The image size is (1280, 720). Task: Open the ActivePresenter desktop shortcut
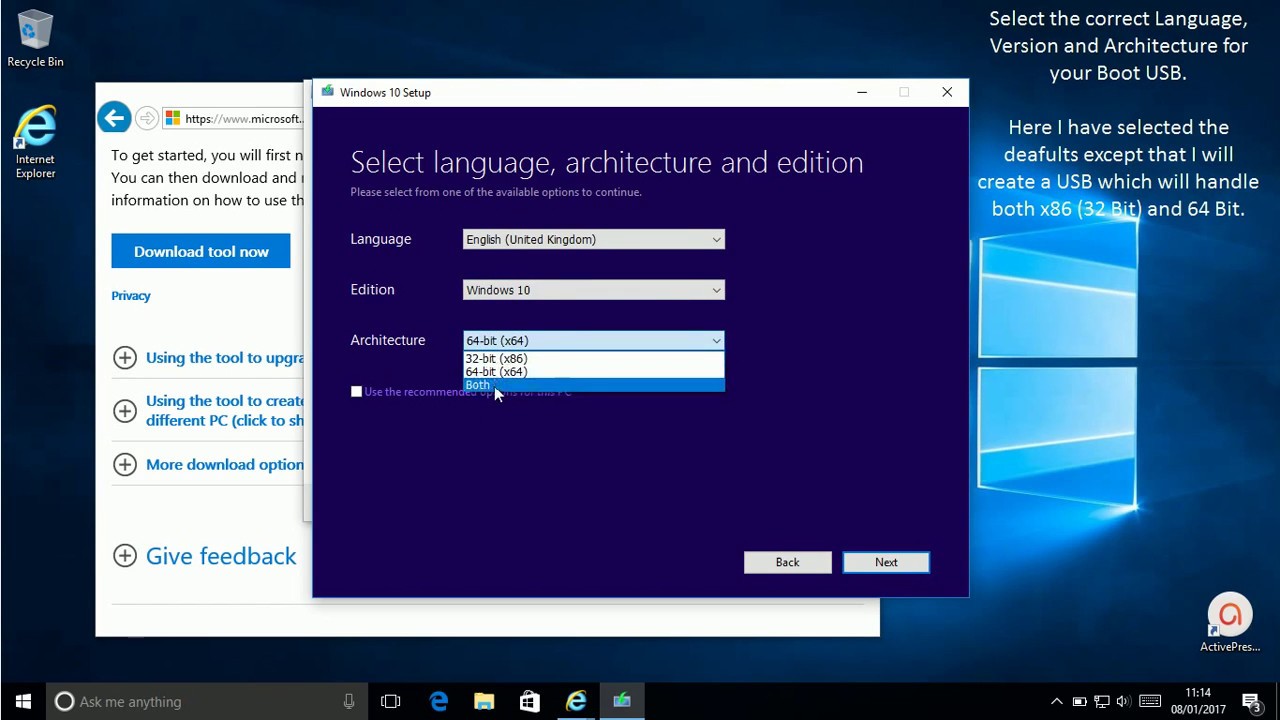[x=1230, y=623]
